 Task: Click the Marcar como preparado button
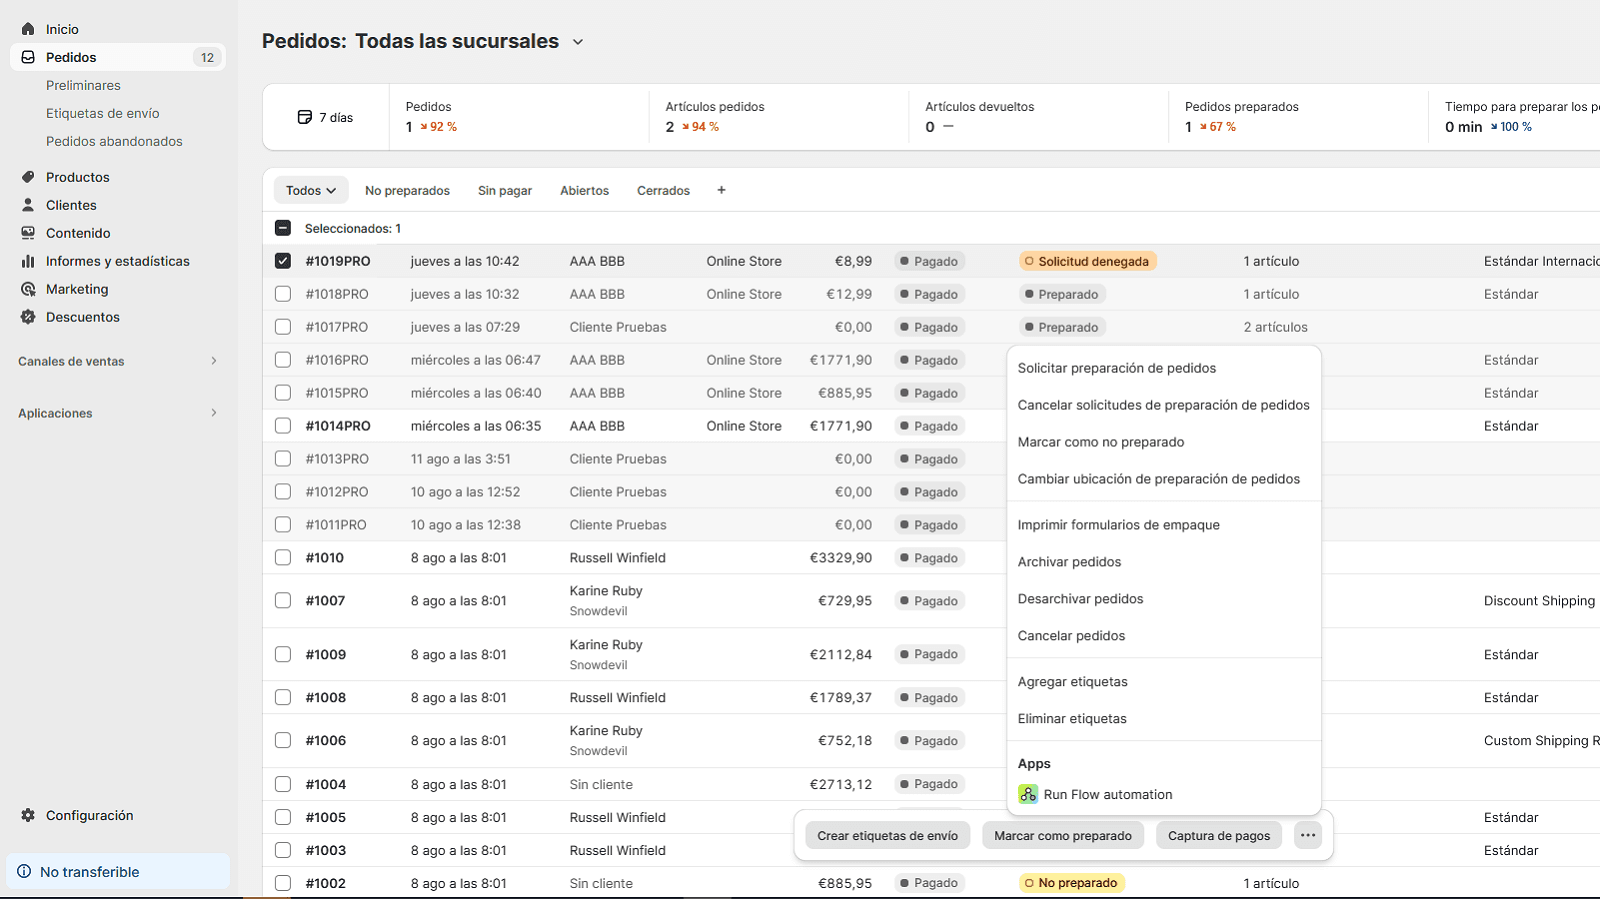click(x=1062, y=836)
